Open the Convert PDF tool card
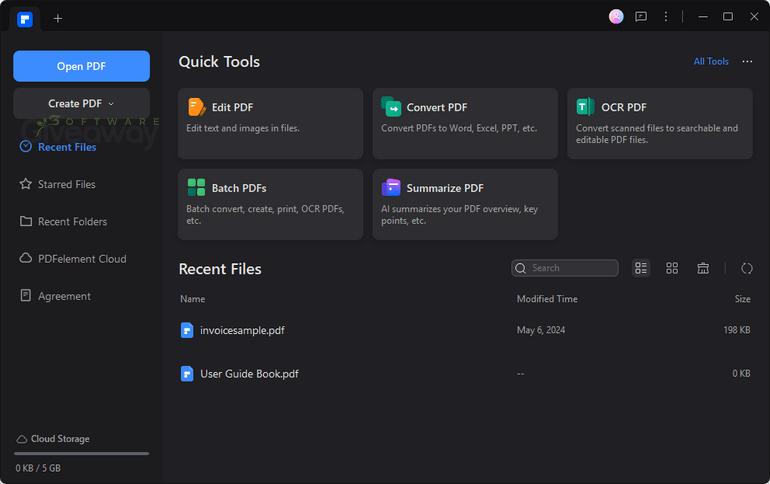 coord(465,123)
